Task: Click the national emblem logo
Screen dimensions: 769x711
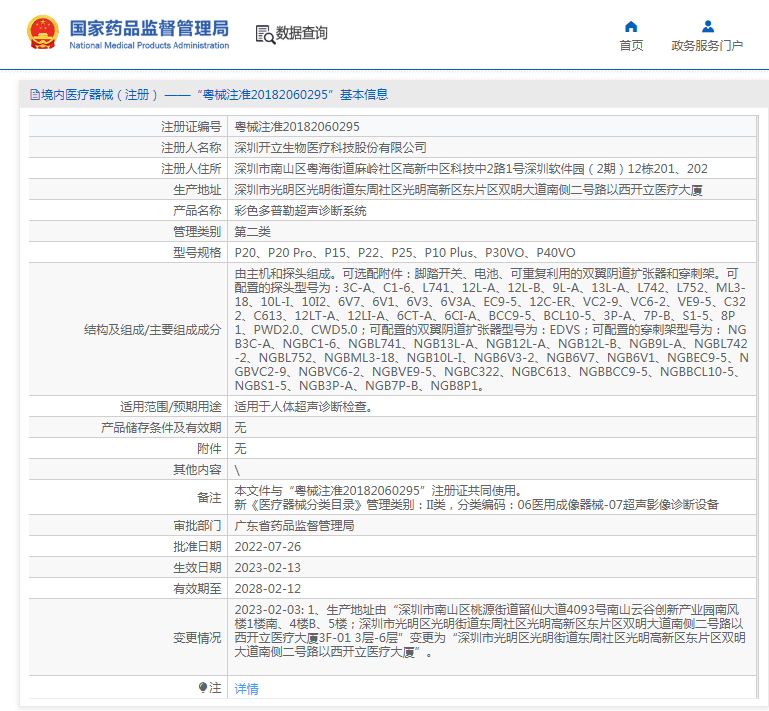Action: click(42, 33)
